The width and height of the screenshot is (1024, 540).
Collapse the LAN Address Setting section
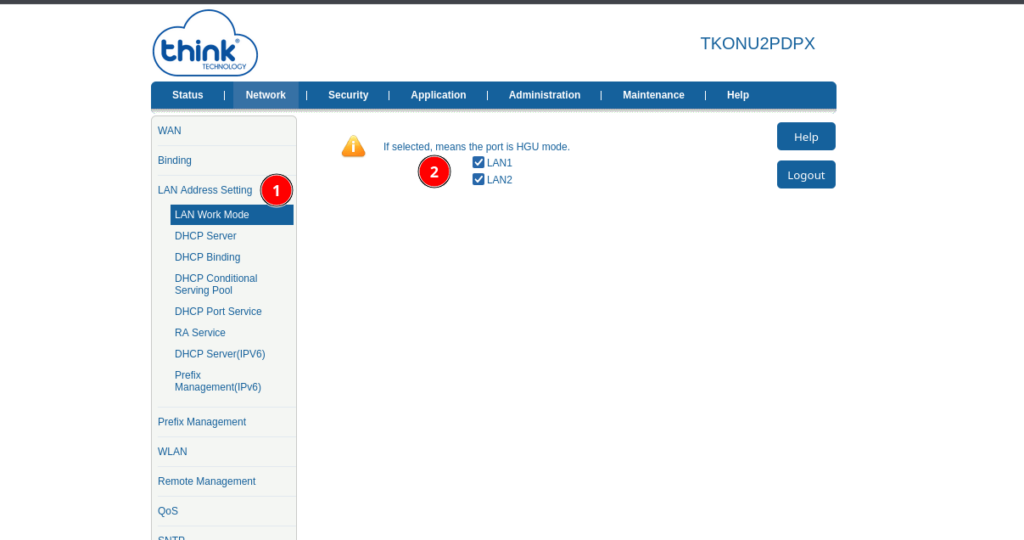tap(204, 190)
